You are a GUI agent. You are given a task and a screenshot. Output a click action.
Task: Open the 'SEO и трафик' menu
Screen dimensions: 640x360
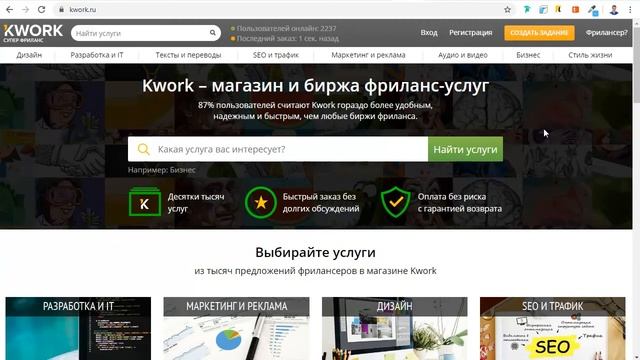click(x=276, y=55)
